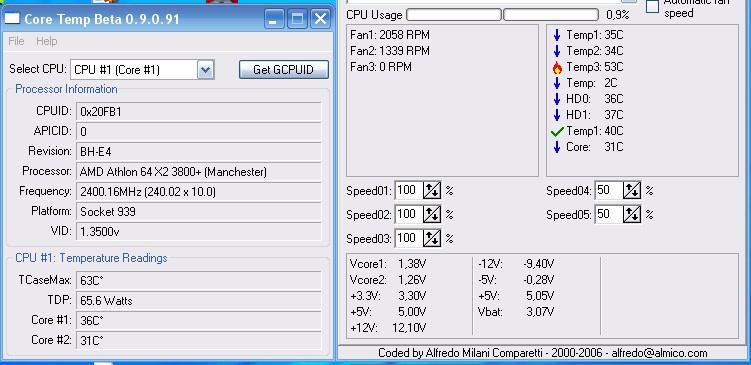751x365 pixels.
Task: Click the Revision field showing BH-E4
Action: coord(198,151)
